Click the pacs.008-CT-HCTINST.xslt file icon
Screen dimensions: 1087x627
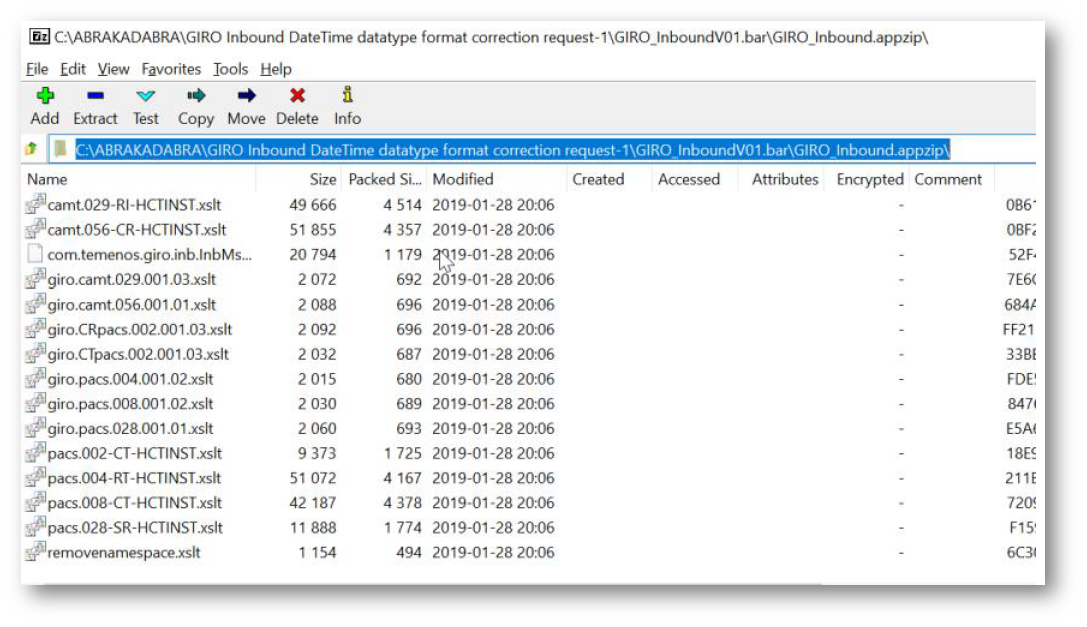[35, 503]
